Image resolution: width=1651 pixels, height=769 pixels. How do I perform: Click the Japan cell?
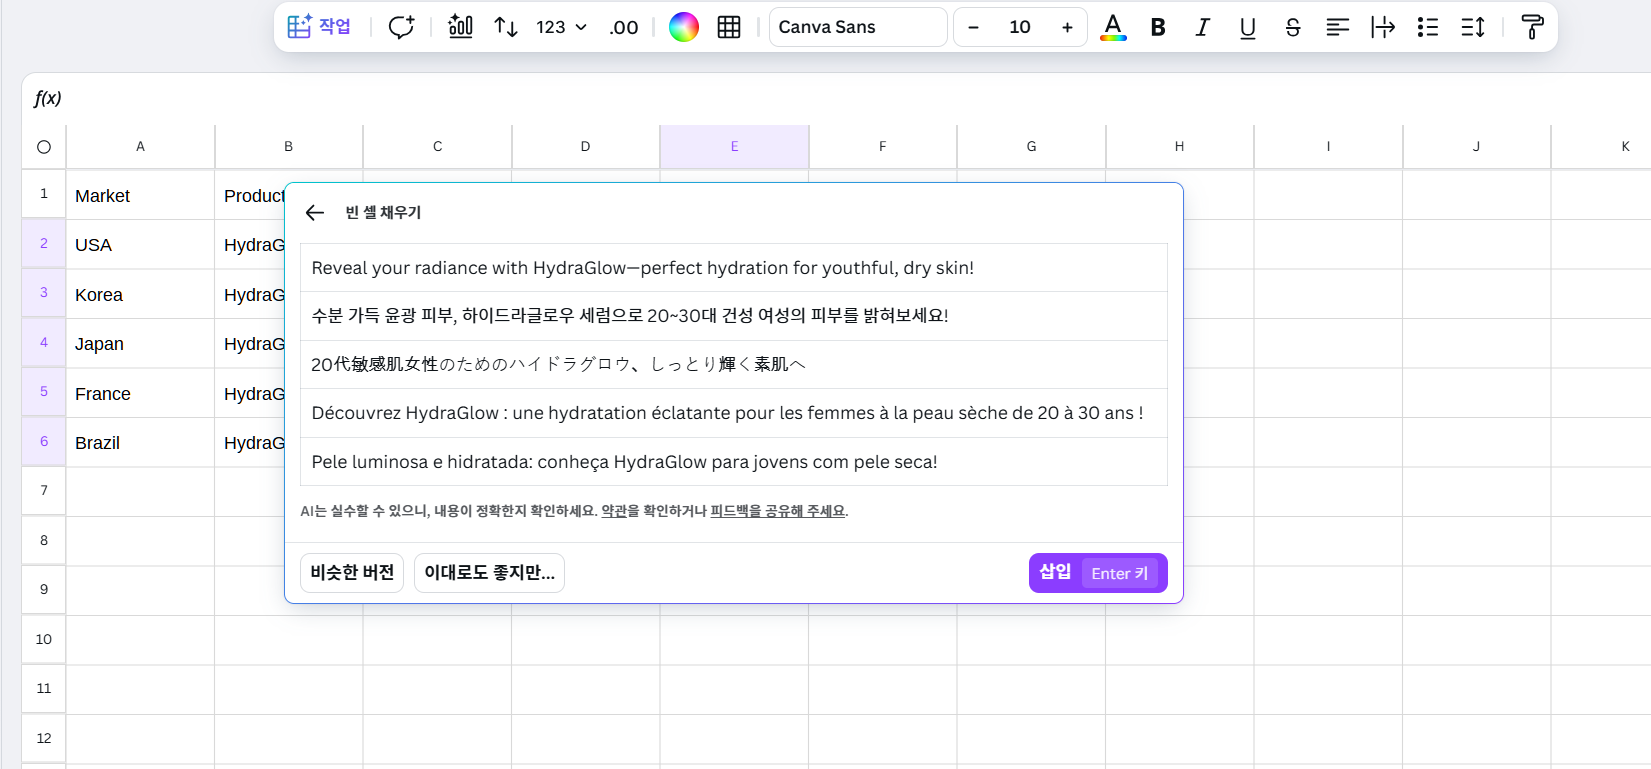point(140,344)
